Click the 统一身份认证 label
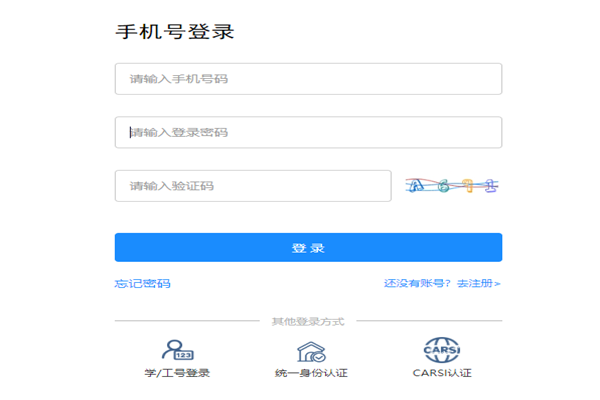The image size is (600, 400). pyautogui.click(x=311, y=373)
